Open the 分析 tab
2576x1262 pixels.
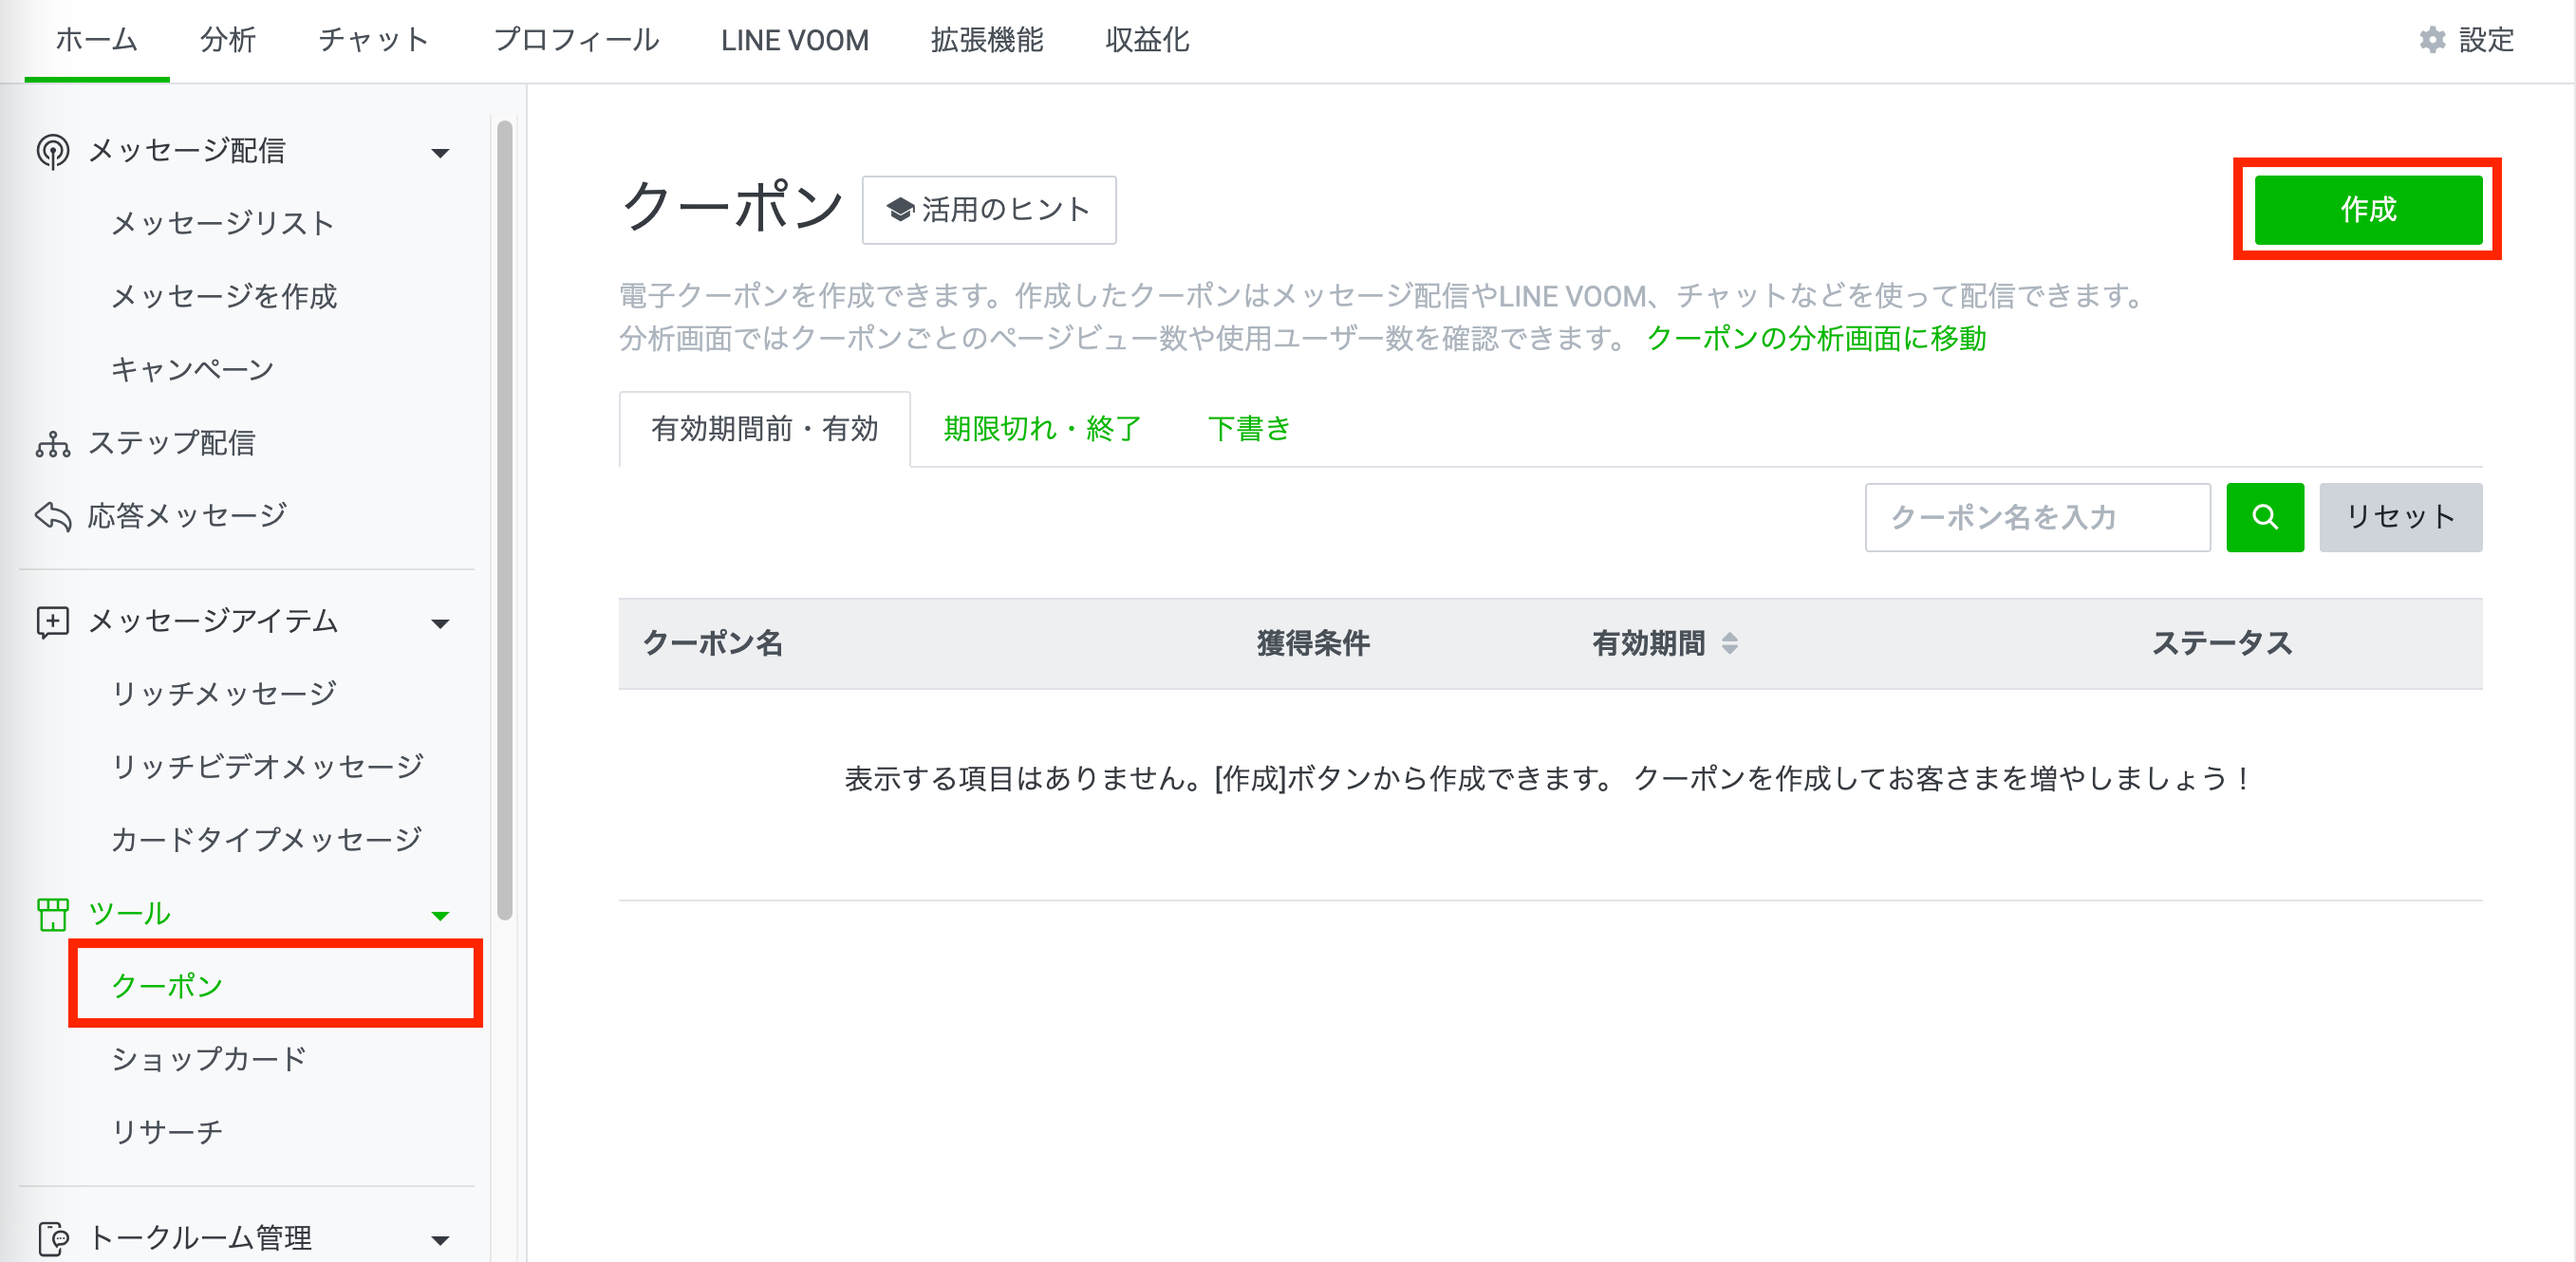(x=228, y=40)
